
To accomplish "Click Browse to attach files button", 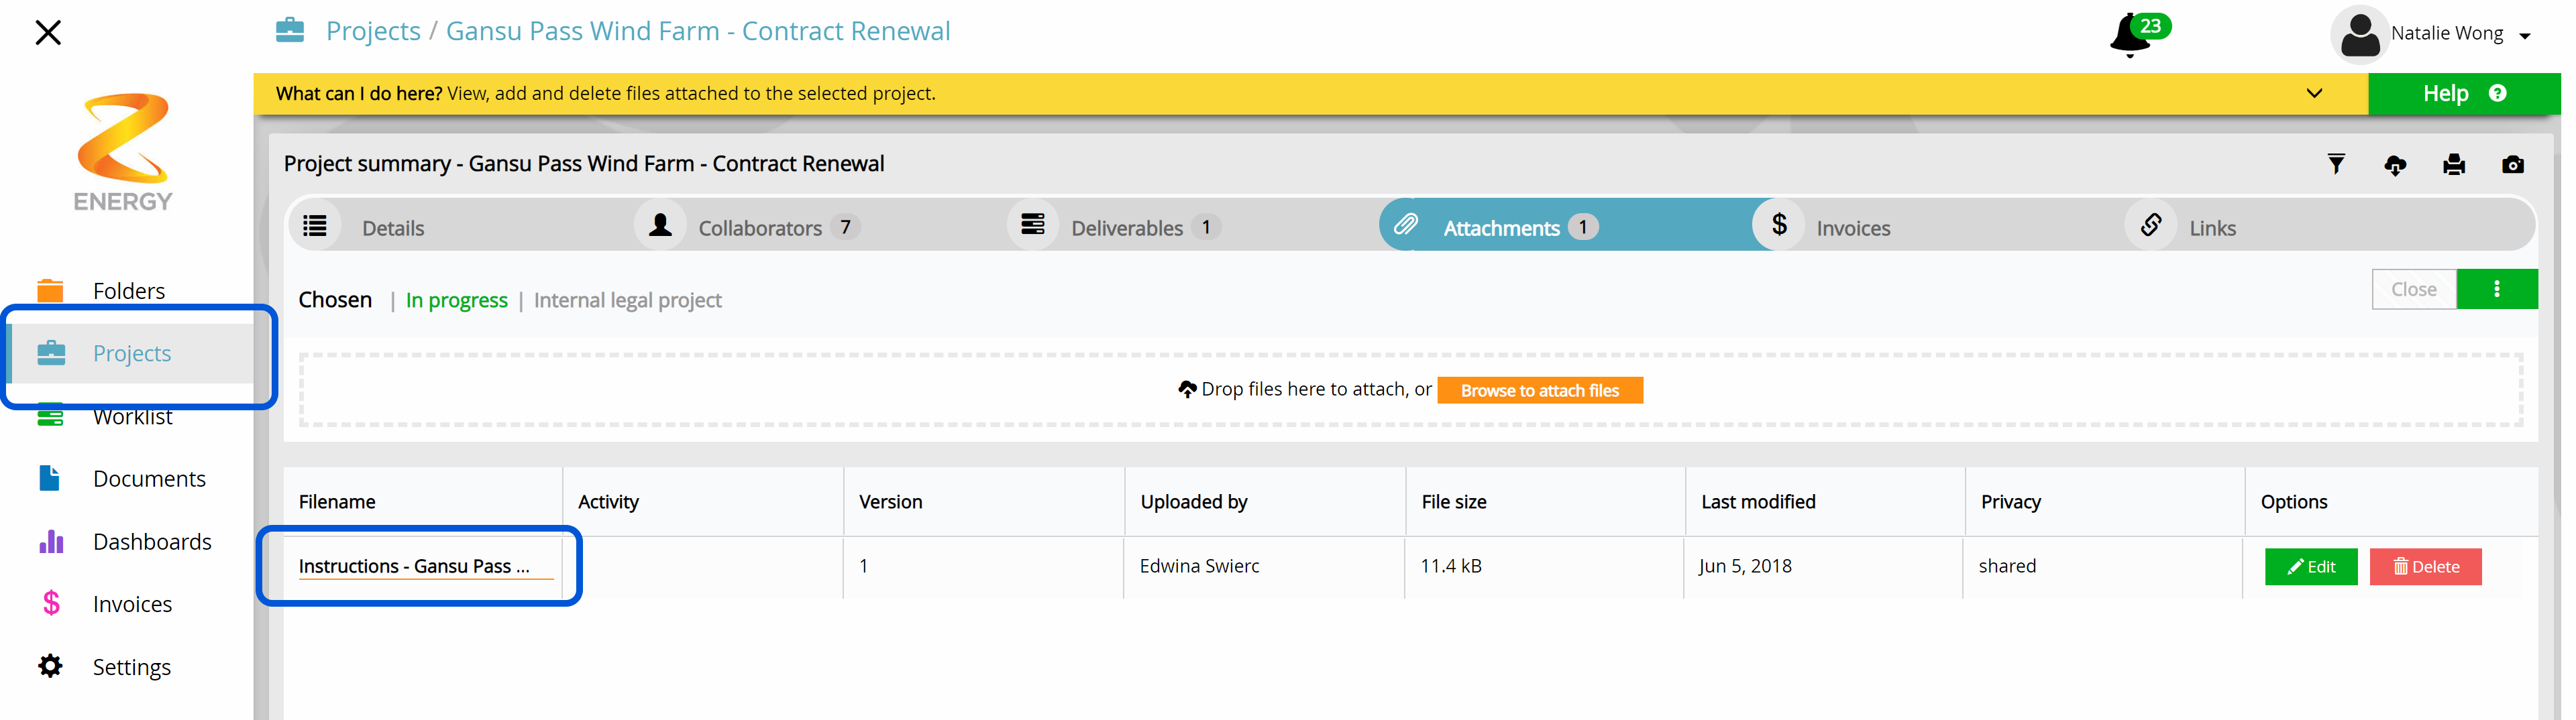I will click(x=1539, y=390).
